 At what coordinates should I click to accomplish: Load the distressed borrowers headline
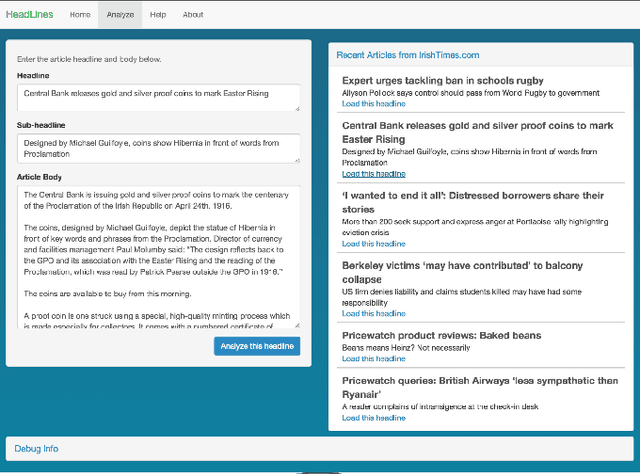point(373,244)
